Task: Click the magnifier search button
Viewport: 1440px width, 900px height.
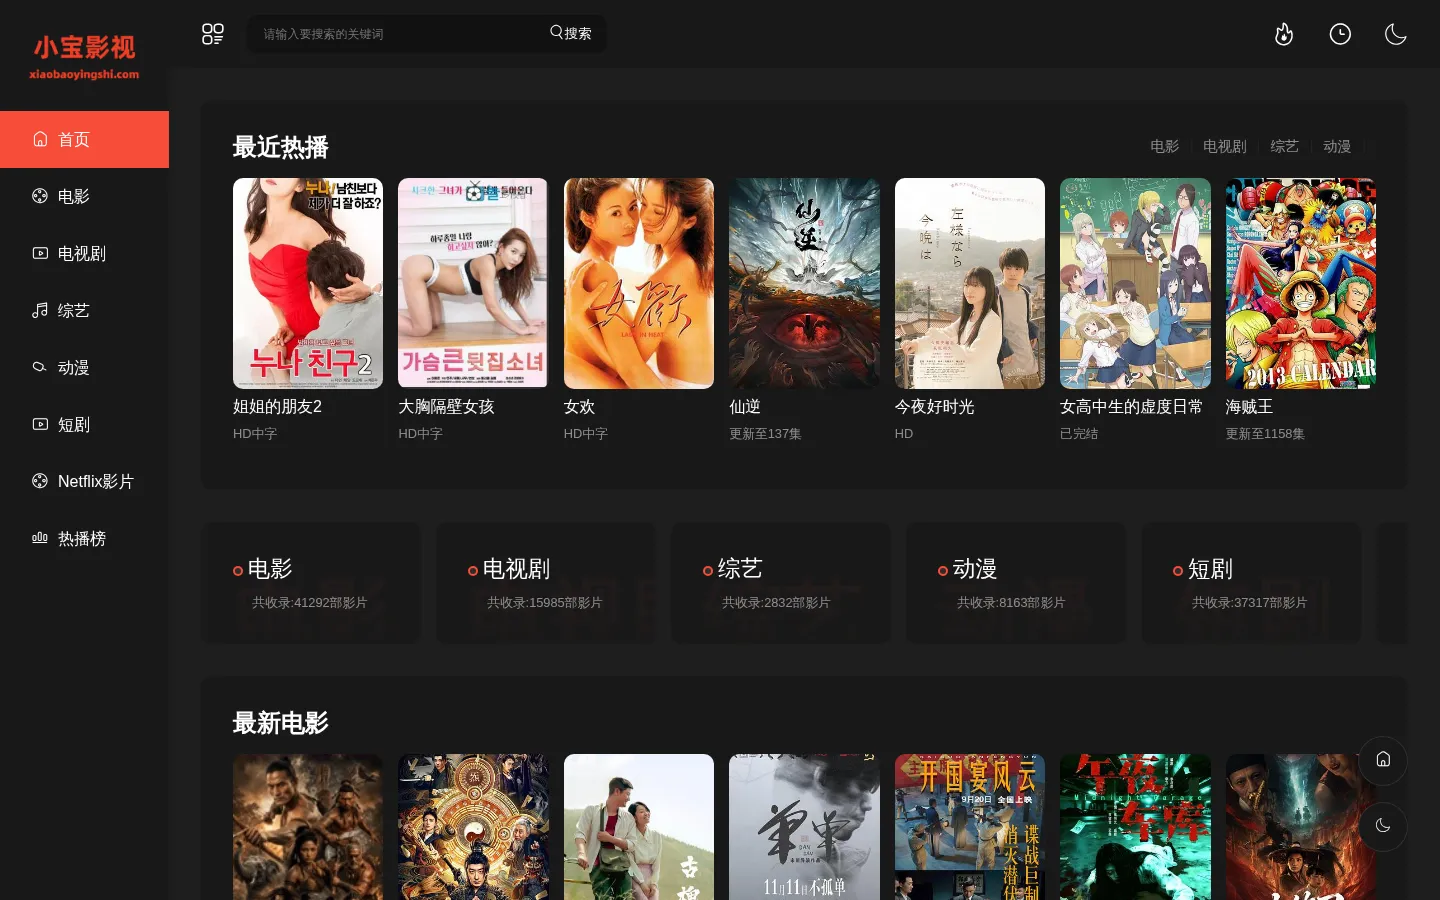Action: (x=571, y=33)
